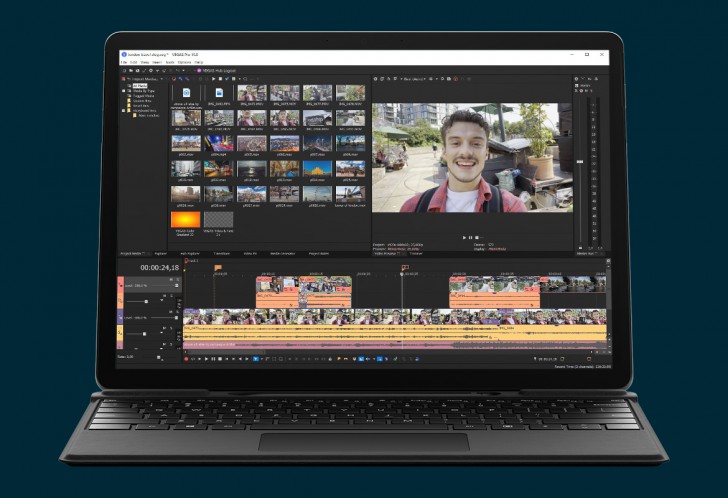Click Play From Start in timeline transport

(200, 359)
